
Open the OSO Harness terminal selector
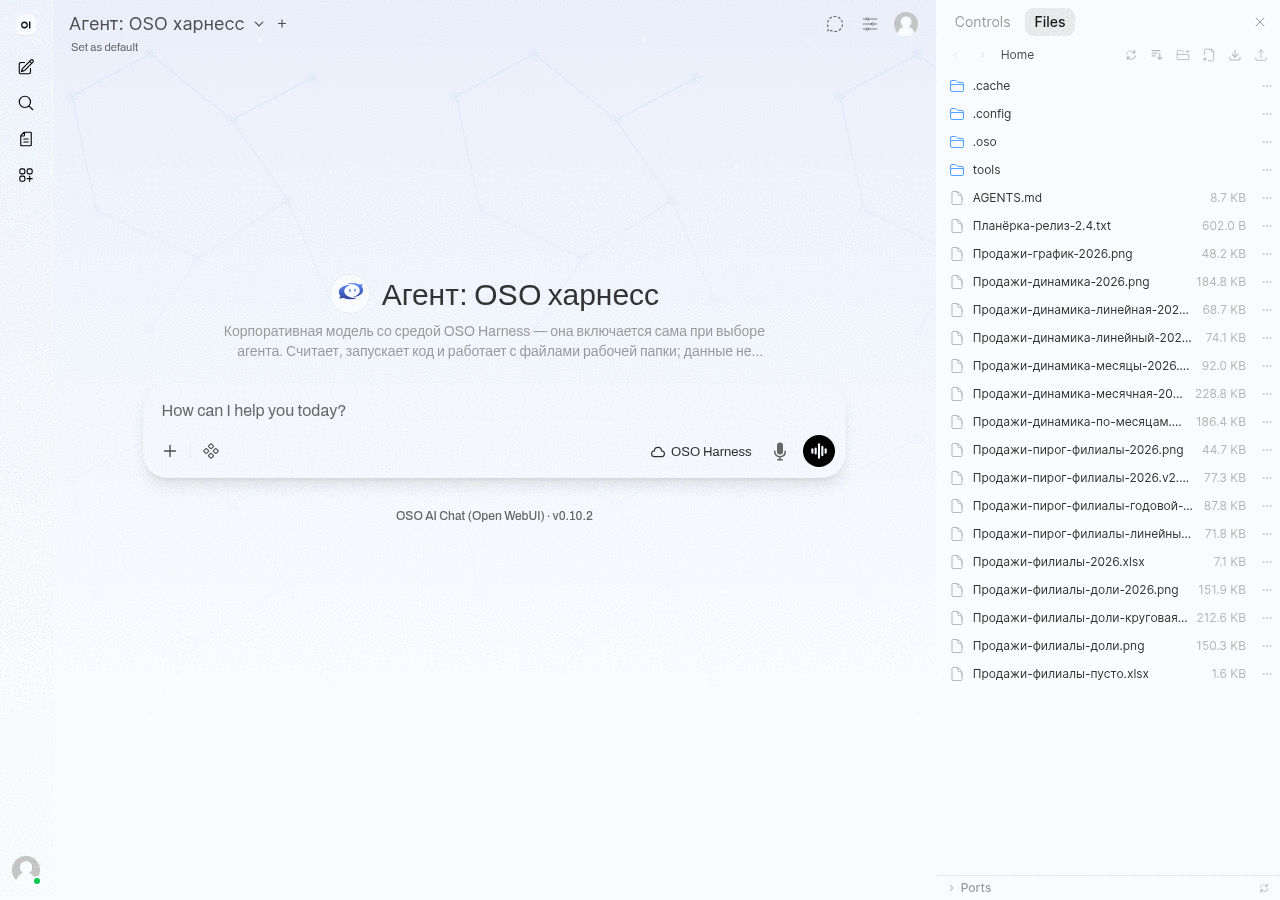click(701, 451)
